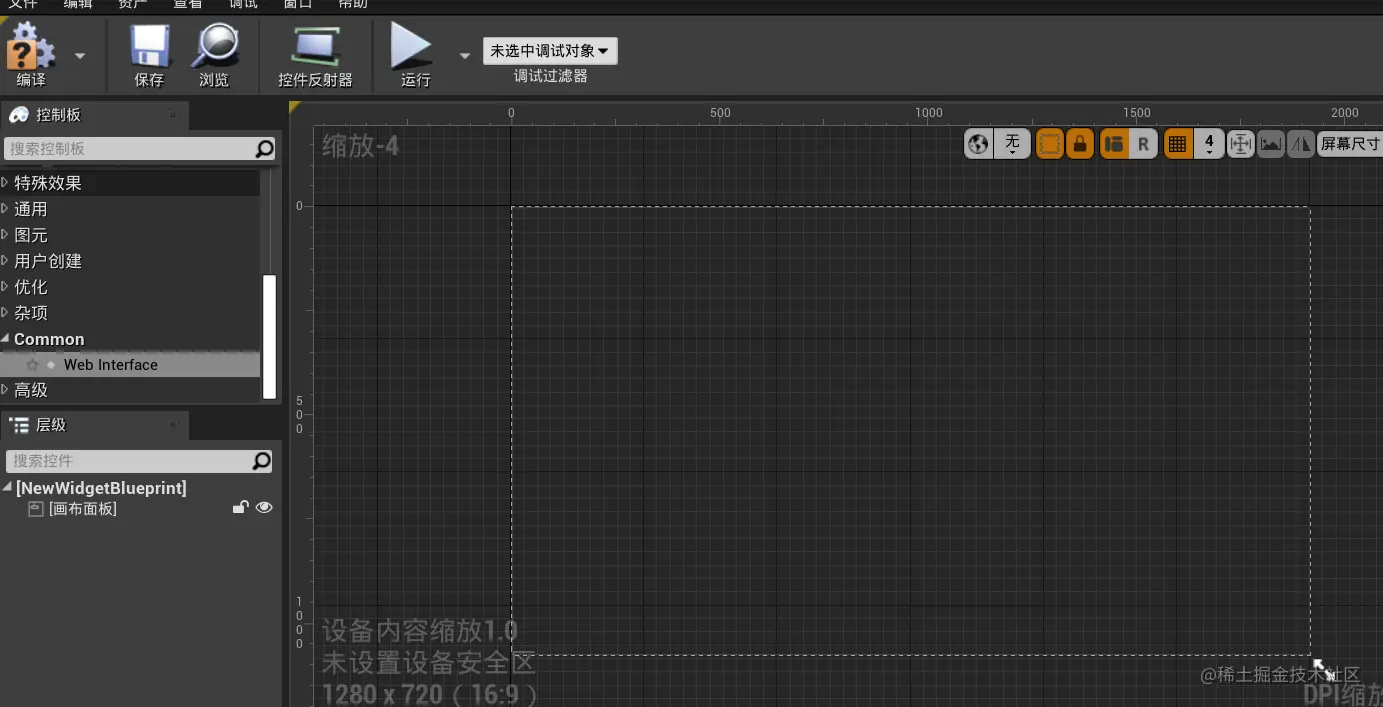Viewport: 1383px width, 707px height.
Task: Open the Run (运行) options dropdown arrow
Action: click(x=464, y=56)
